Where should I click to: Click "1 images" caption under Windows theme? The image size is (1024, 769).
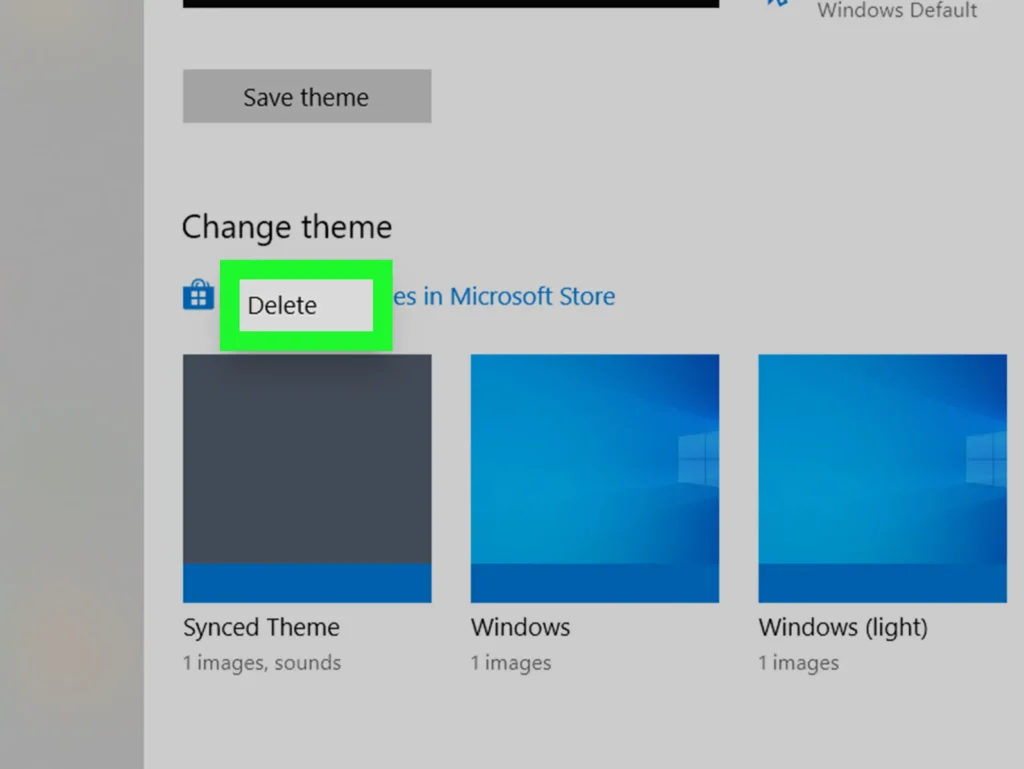pyautogui.click(x=511, y=663)
